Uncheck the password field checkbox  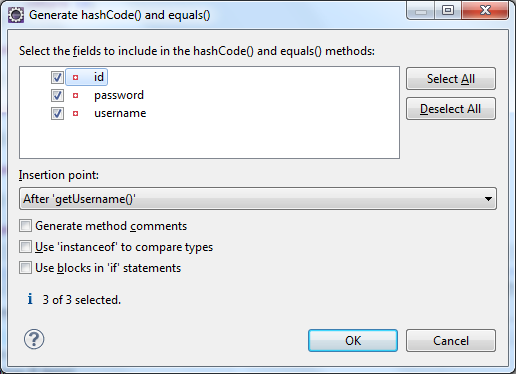pyautogui.click(x=57, y=95)
